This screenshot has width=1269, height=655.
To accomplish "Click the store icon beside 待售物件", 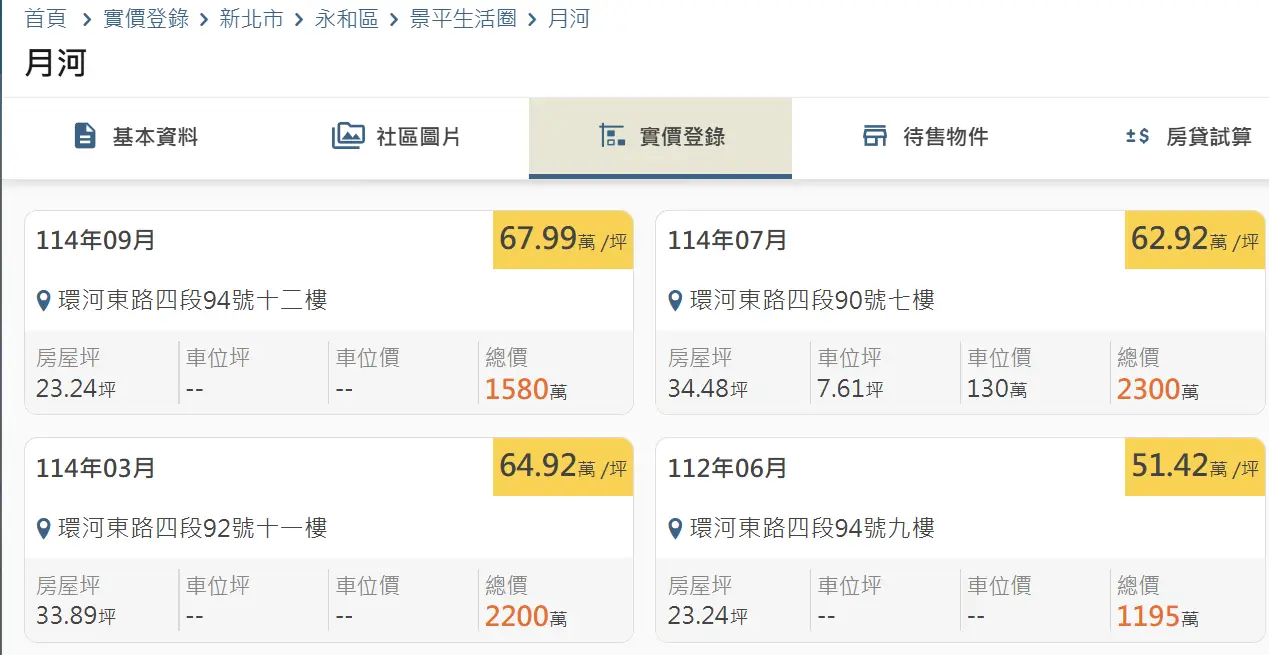I will (875, 136).
